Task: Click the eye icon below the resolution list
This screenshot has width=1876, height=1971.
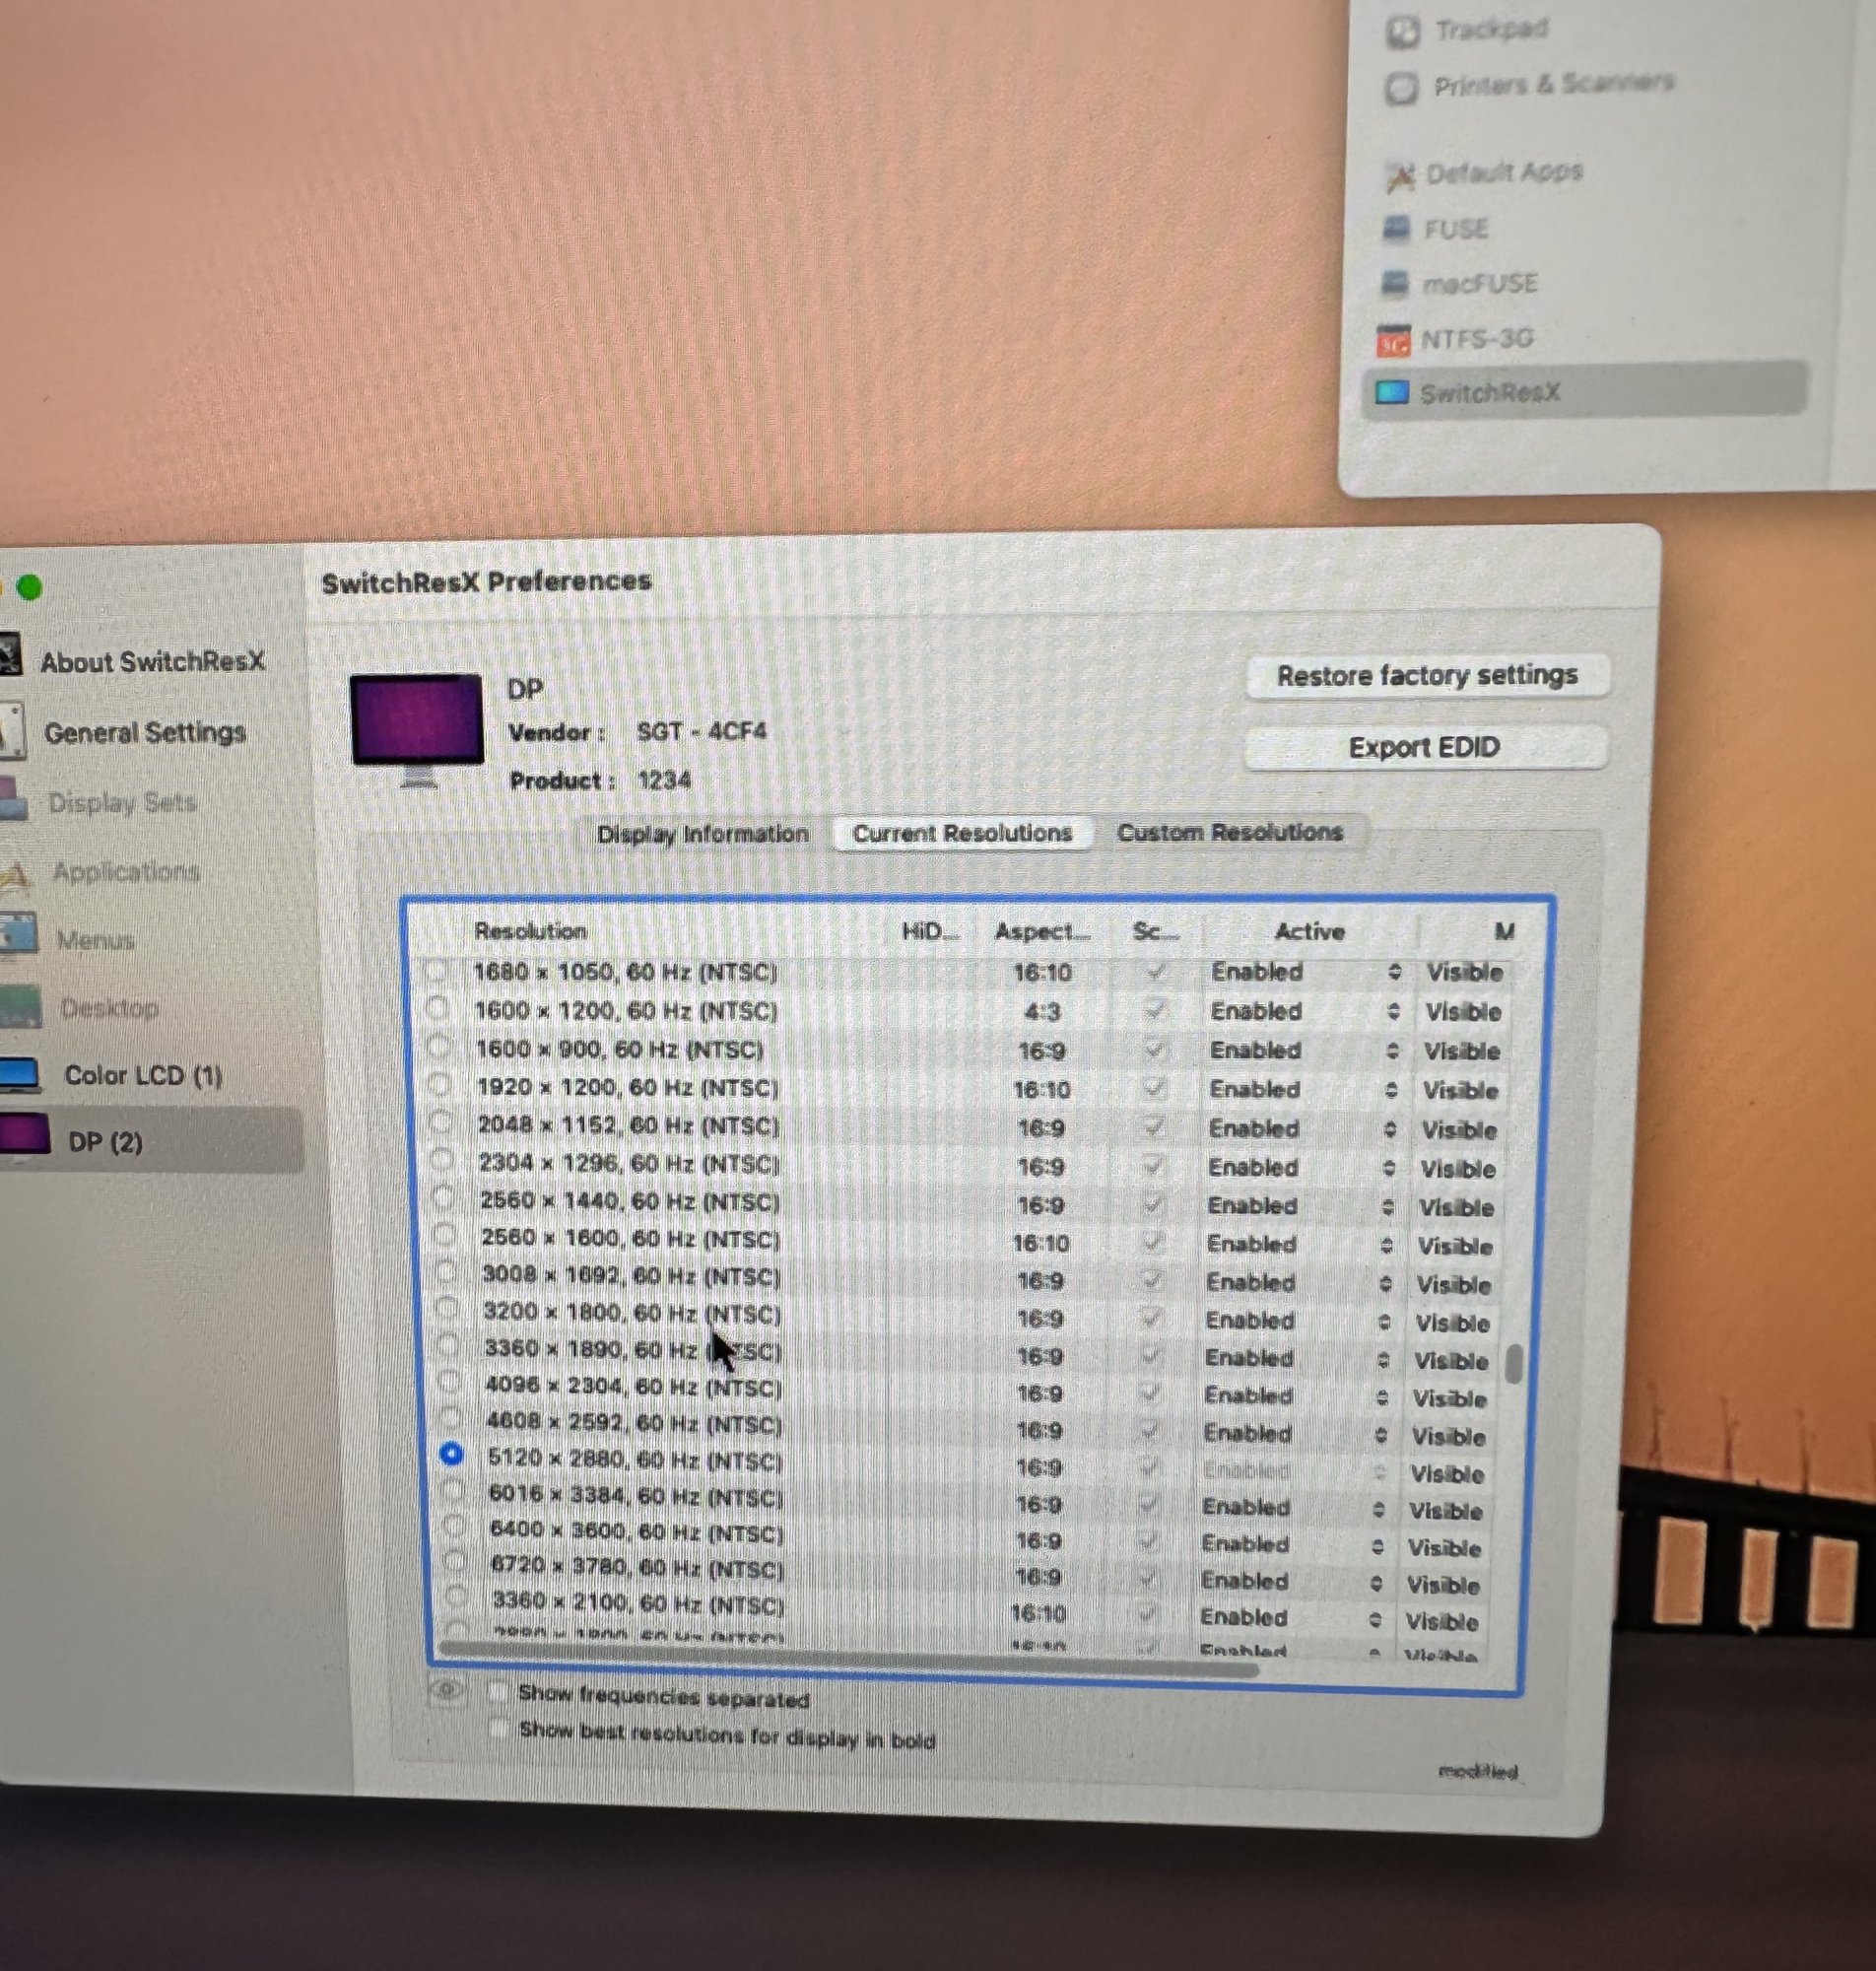Action: click(x=446, y=1690)
